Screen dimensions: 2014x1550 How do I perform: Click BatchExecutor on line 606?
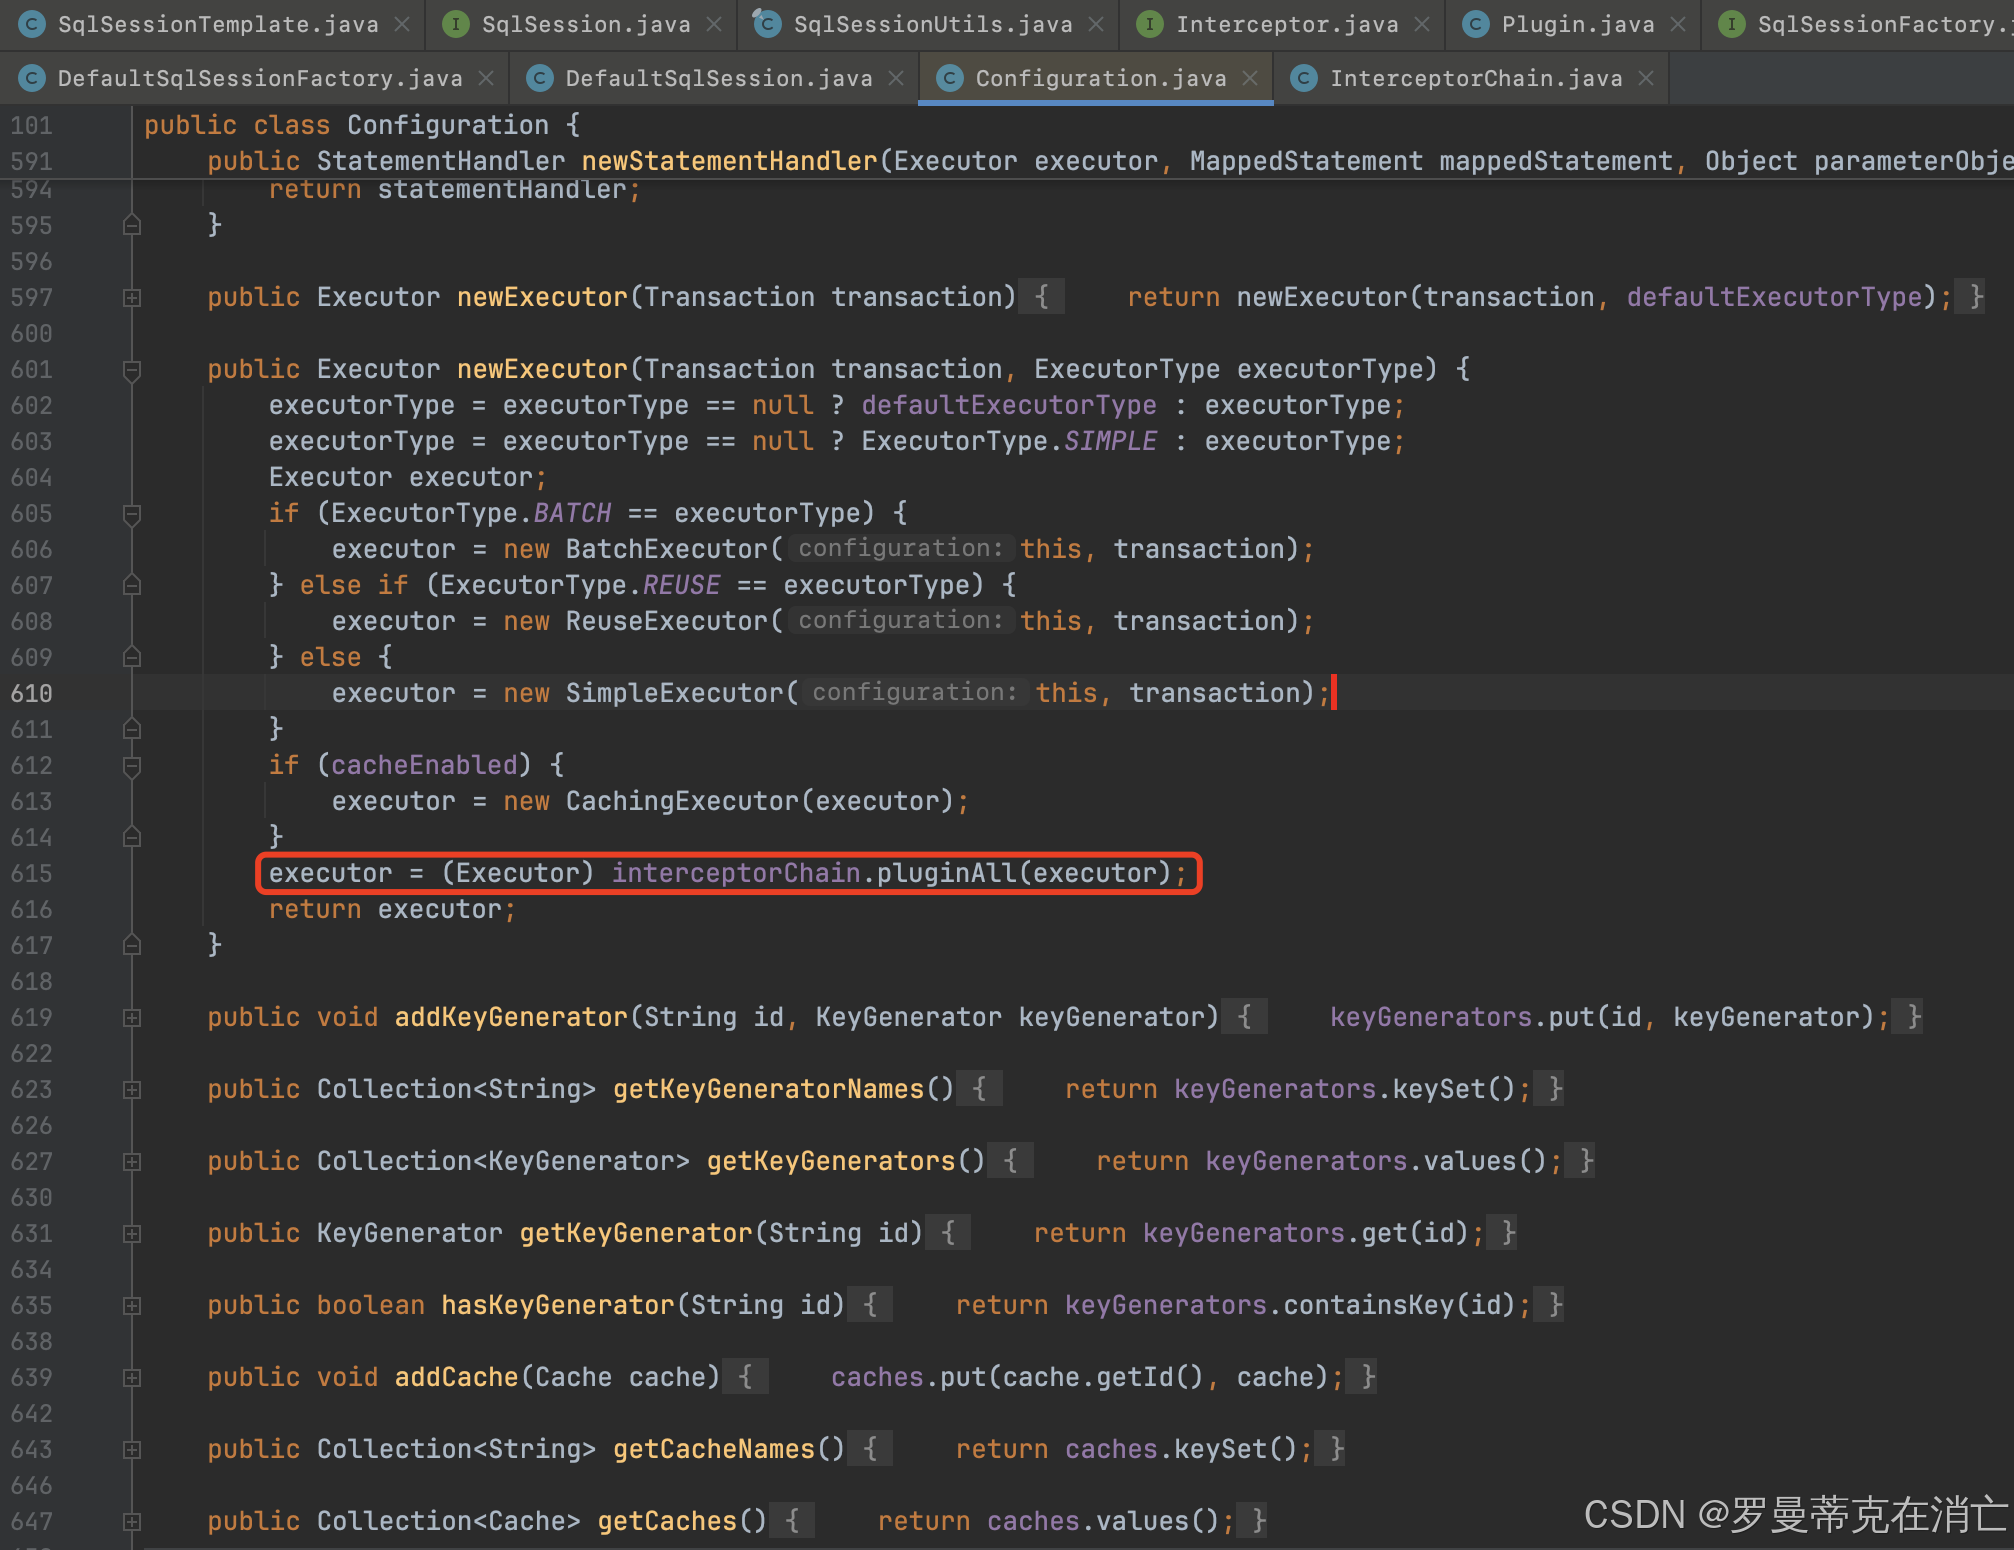coord(666,549)
